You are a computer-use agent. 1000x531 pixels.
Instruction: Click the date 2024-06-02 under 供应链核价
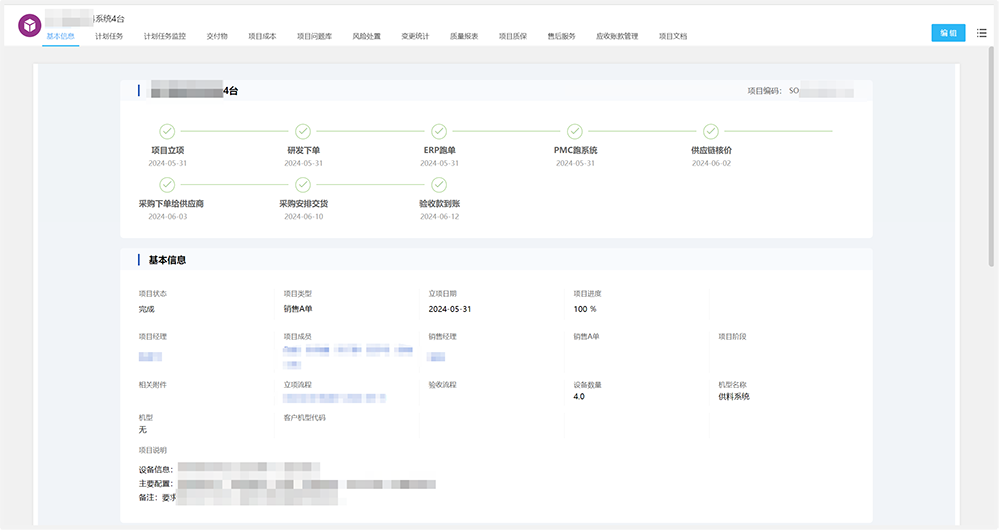coord(711,163)
